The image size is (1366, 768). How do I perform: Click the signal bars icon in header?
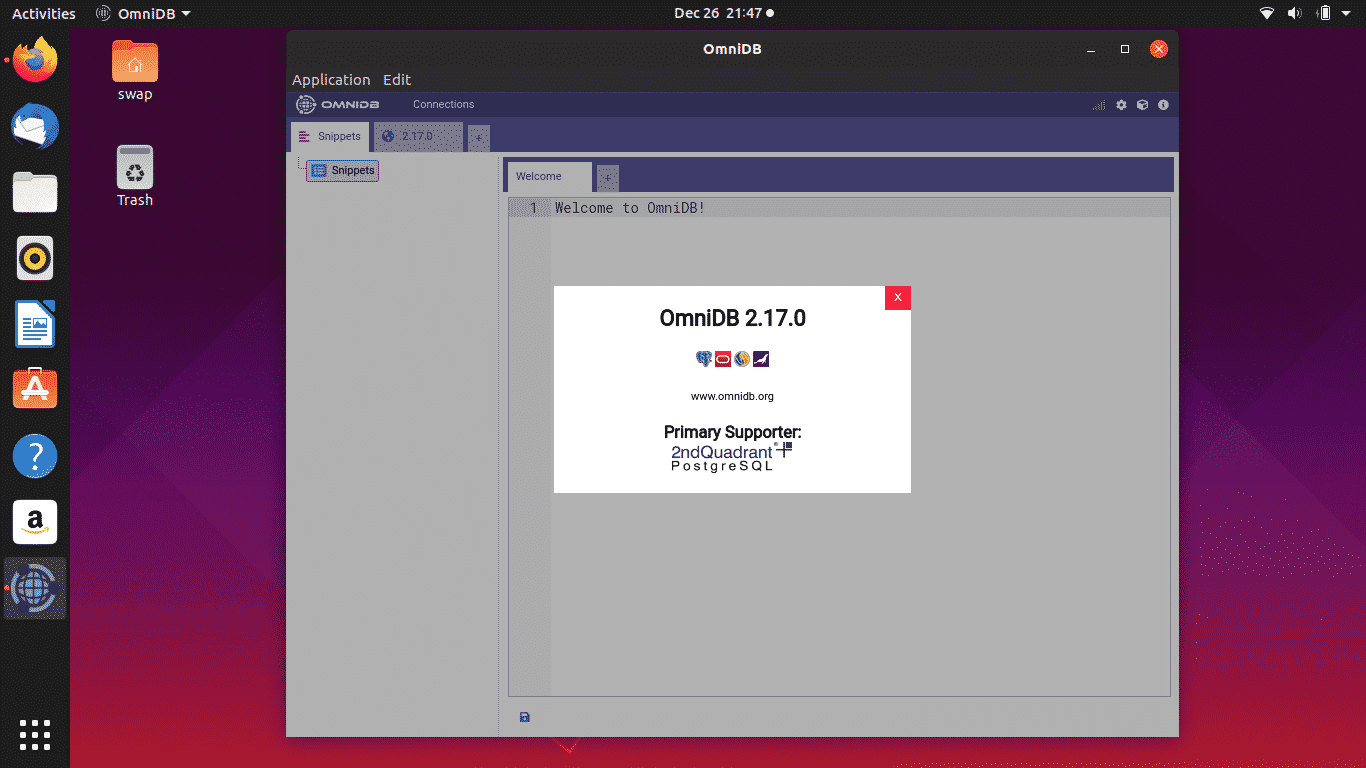coord(1099,105)
